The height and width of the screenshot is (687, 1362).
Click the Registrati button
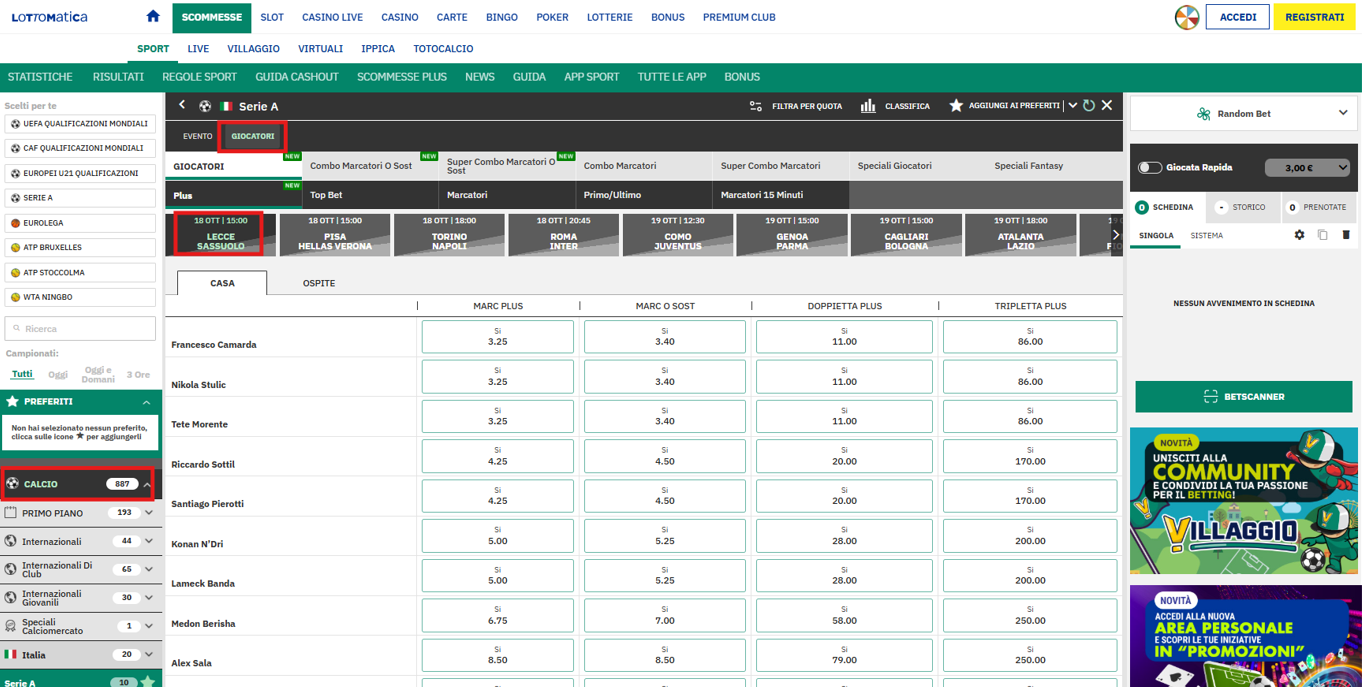pyautogui.click(x=1314, y=17)
